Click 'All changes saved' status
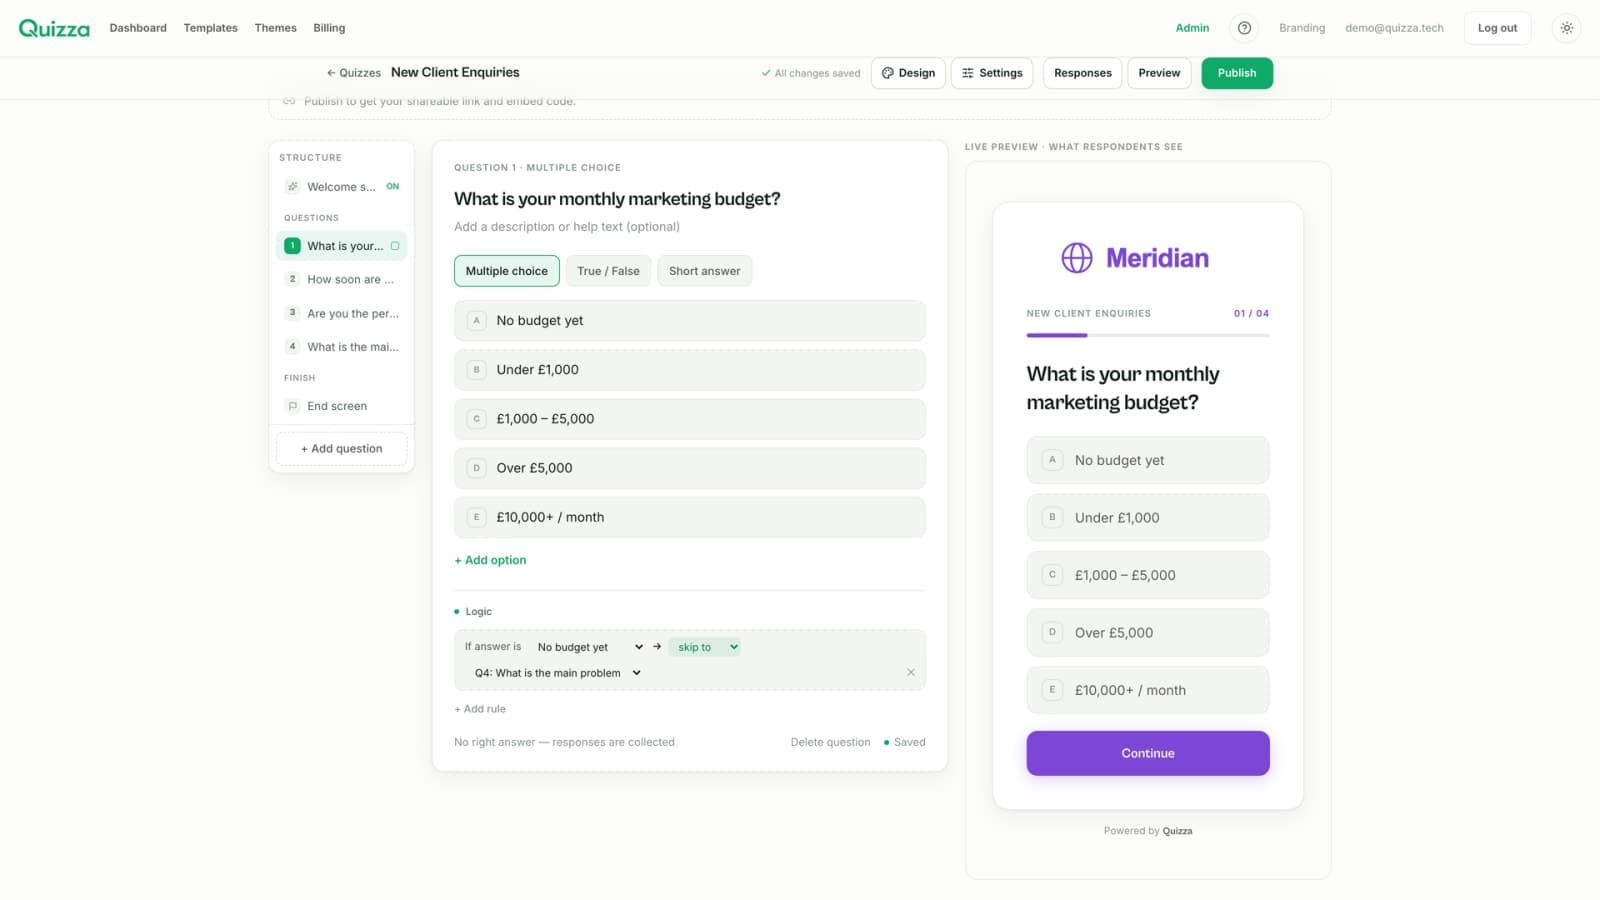Screen dimensions: 1600x900 pos(810,73)
